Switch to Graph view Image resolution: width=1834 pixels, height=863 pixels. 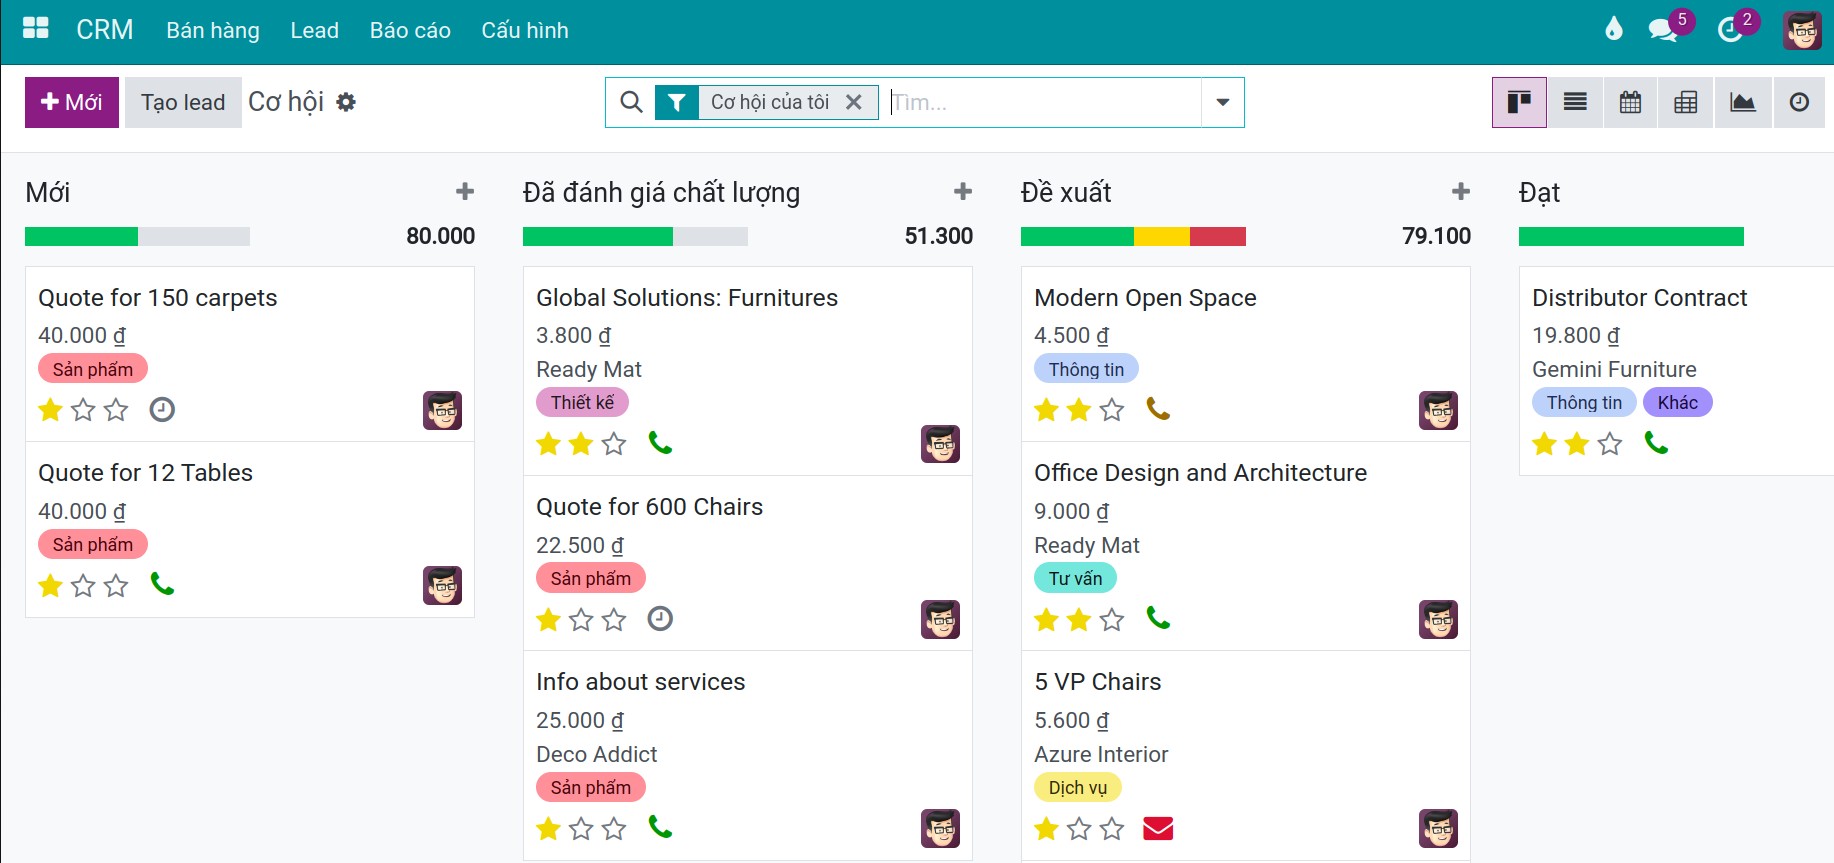click(x=1743, y=102)
